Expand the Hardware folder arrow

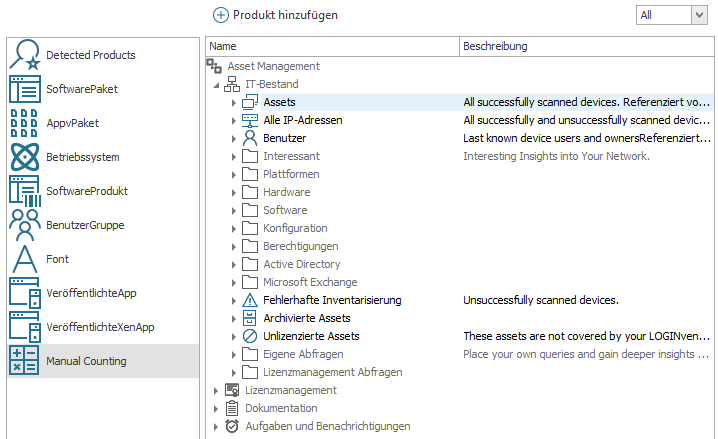pos(234,193)
